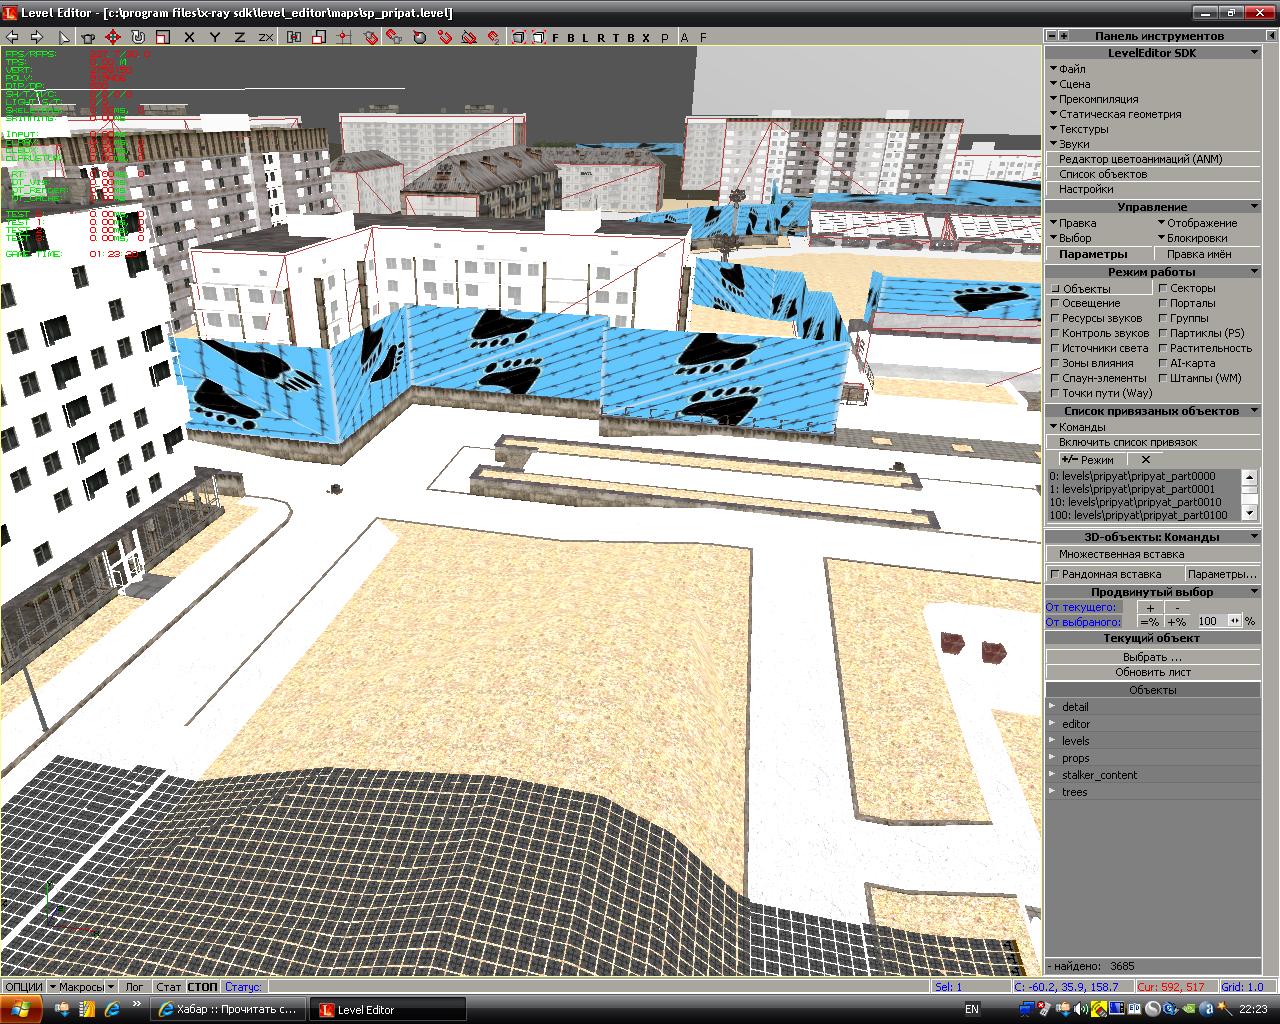
Task: Enable the Порталы edit mode
Action: pos(1187,303)
